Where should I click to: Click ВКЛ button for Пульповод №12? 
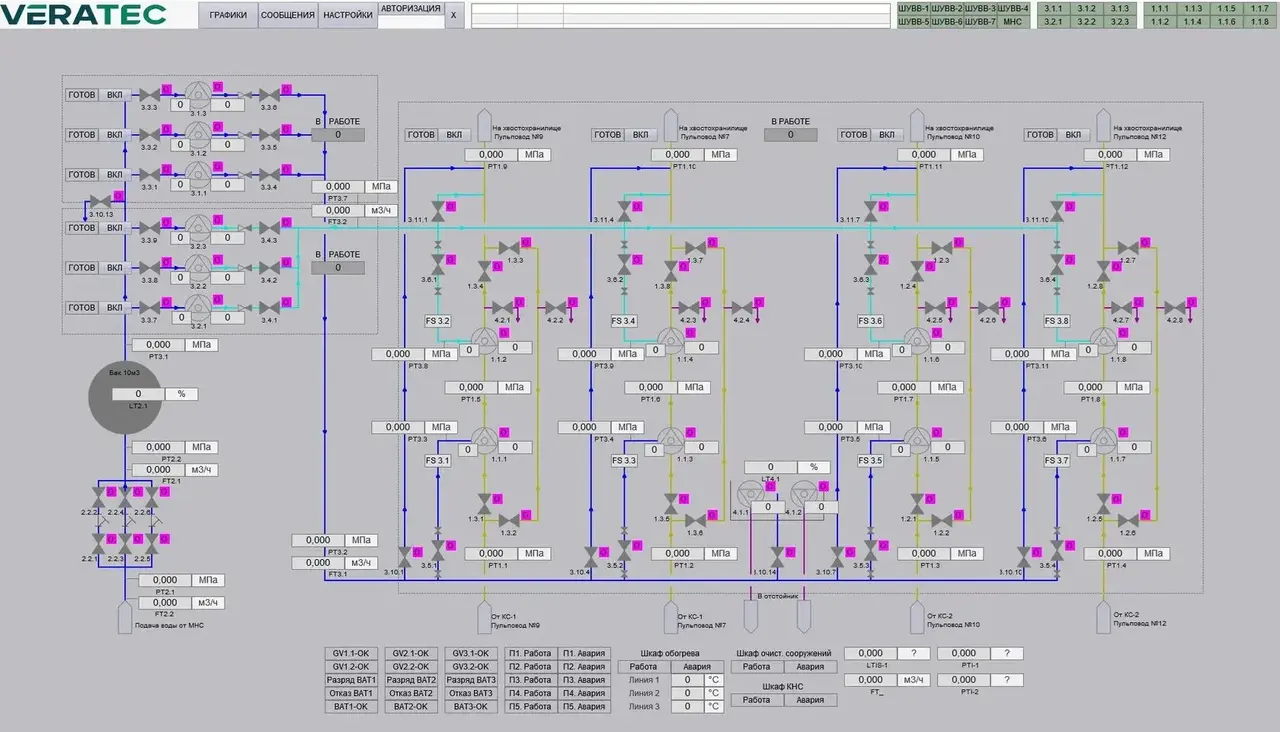point(1073,135)
